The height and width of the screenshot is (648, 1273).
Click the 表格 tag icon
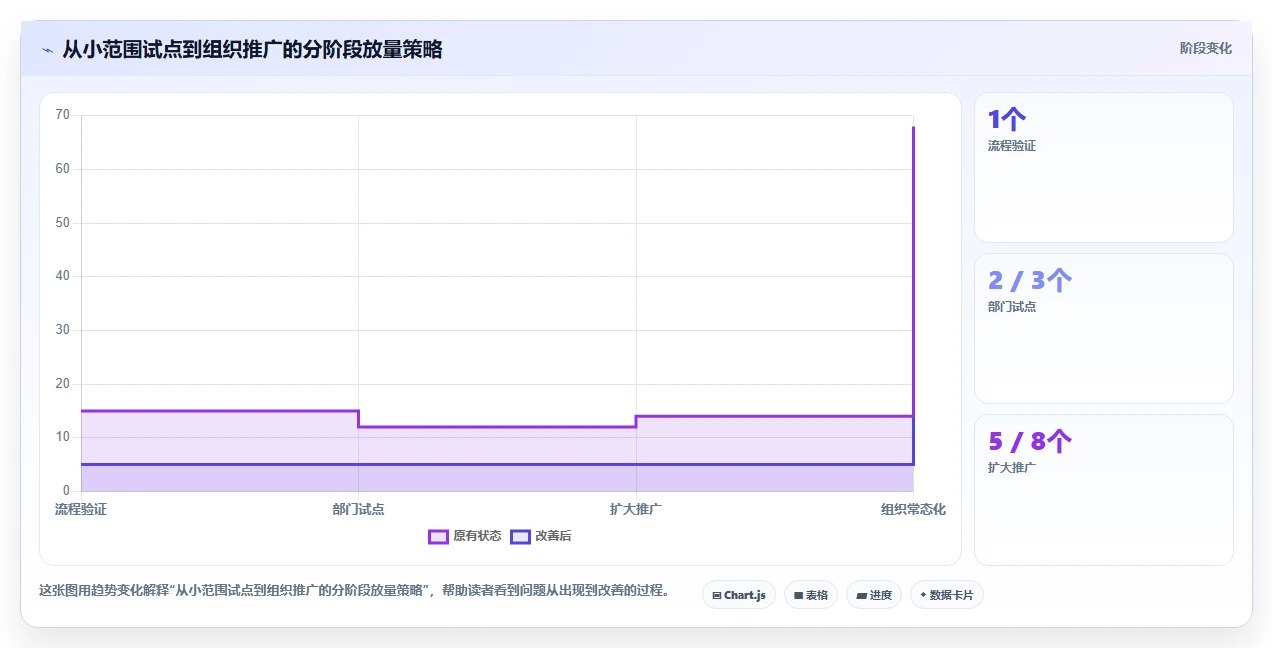click(798, 595)
